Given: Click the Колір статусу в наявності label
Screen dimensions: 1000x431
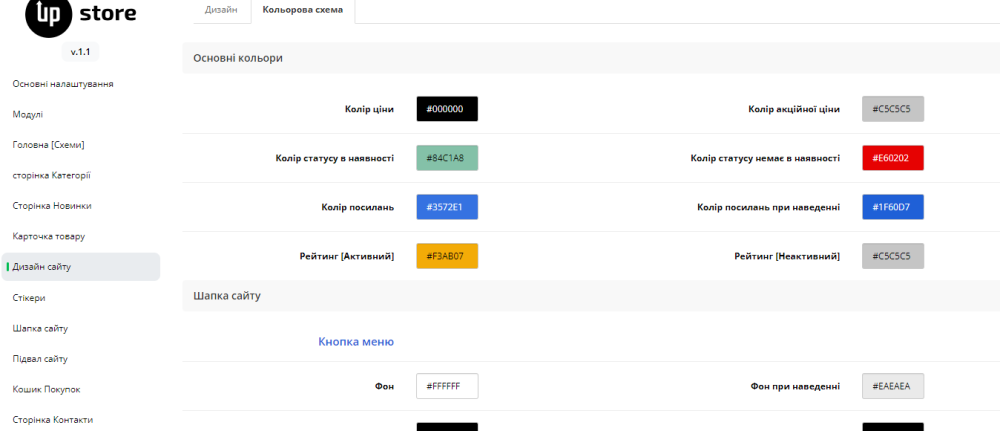Looking at the screenshot, I should (x=335, y=158).
